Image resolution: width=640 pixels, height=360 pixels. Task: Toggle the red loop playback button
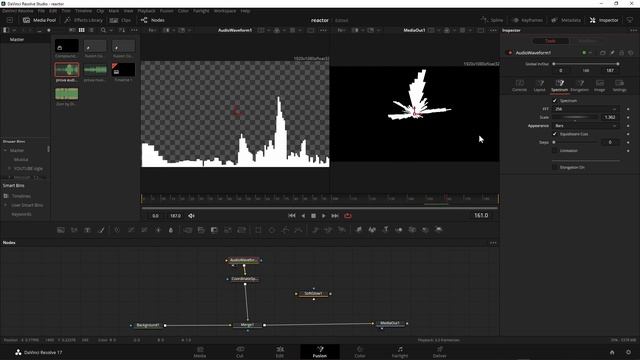click(x=348, y=216)
